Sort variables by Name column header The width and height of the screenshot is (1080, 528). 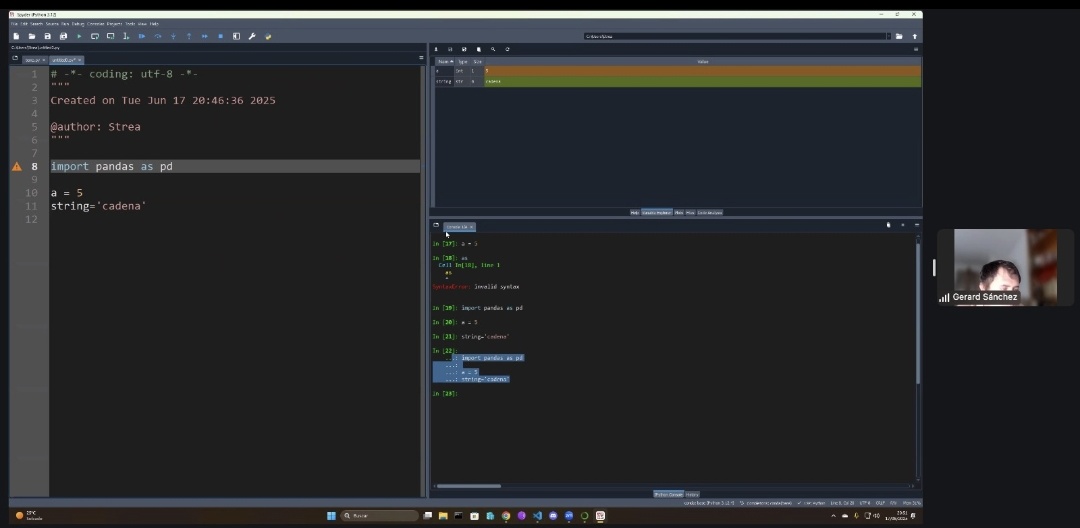[444, 62]
